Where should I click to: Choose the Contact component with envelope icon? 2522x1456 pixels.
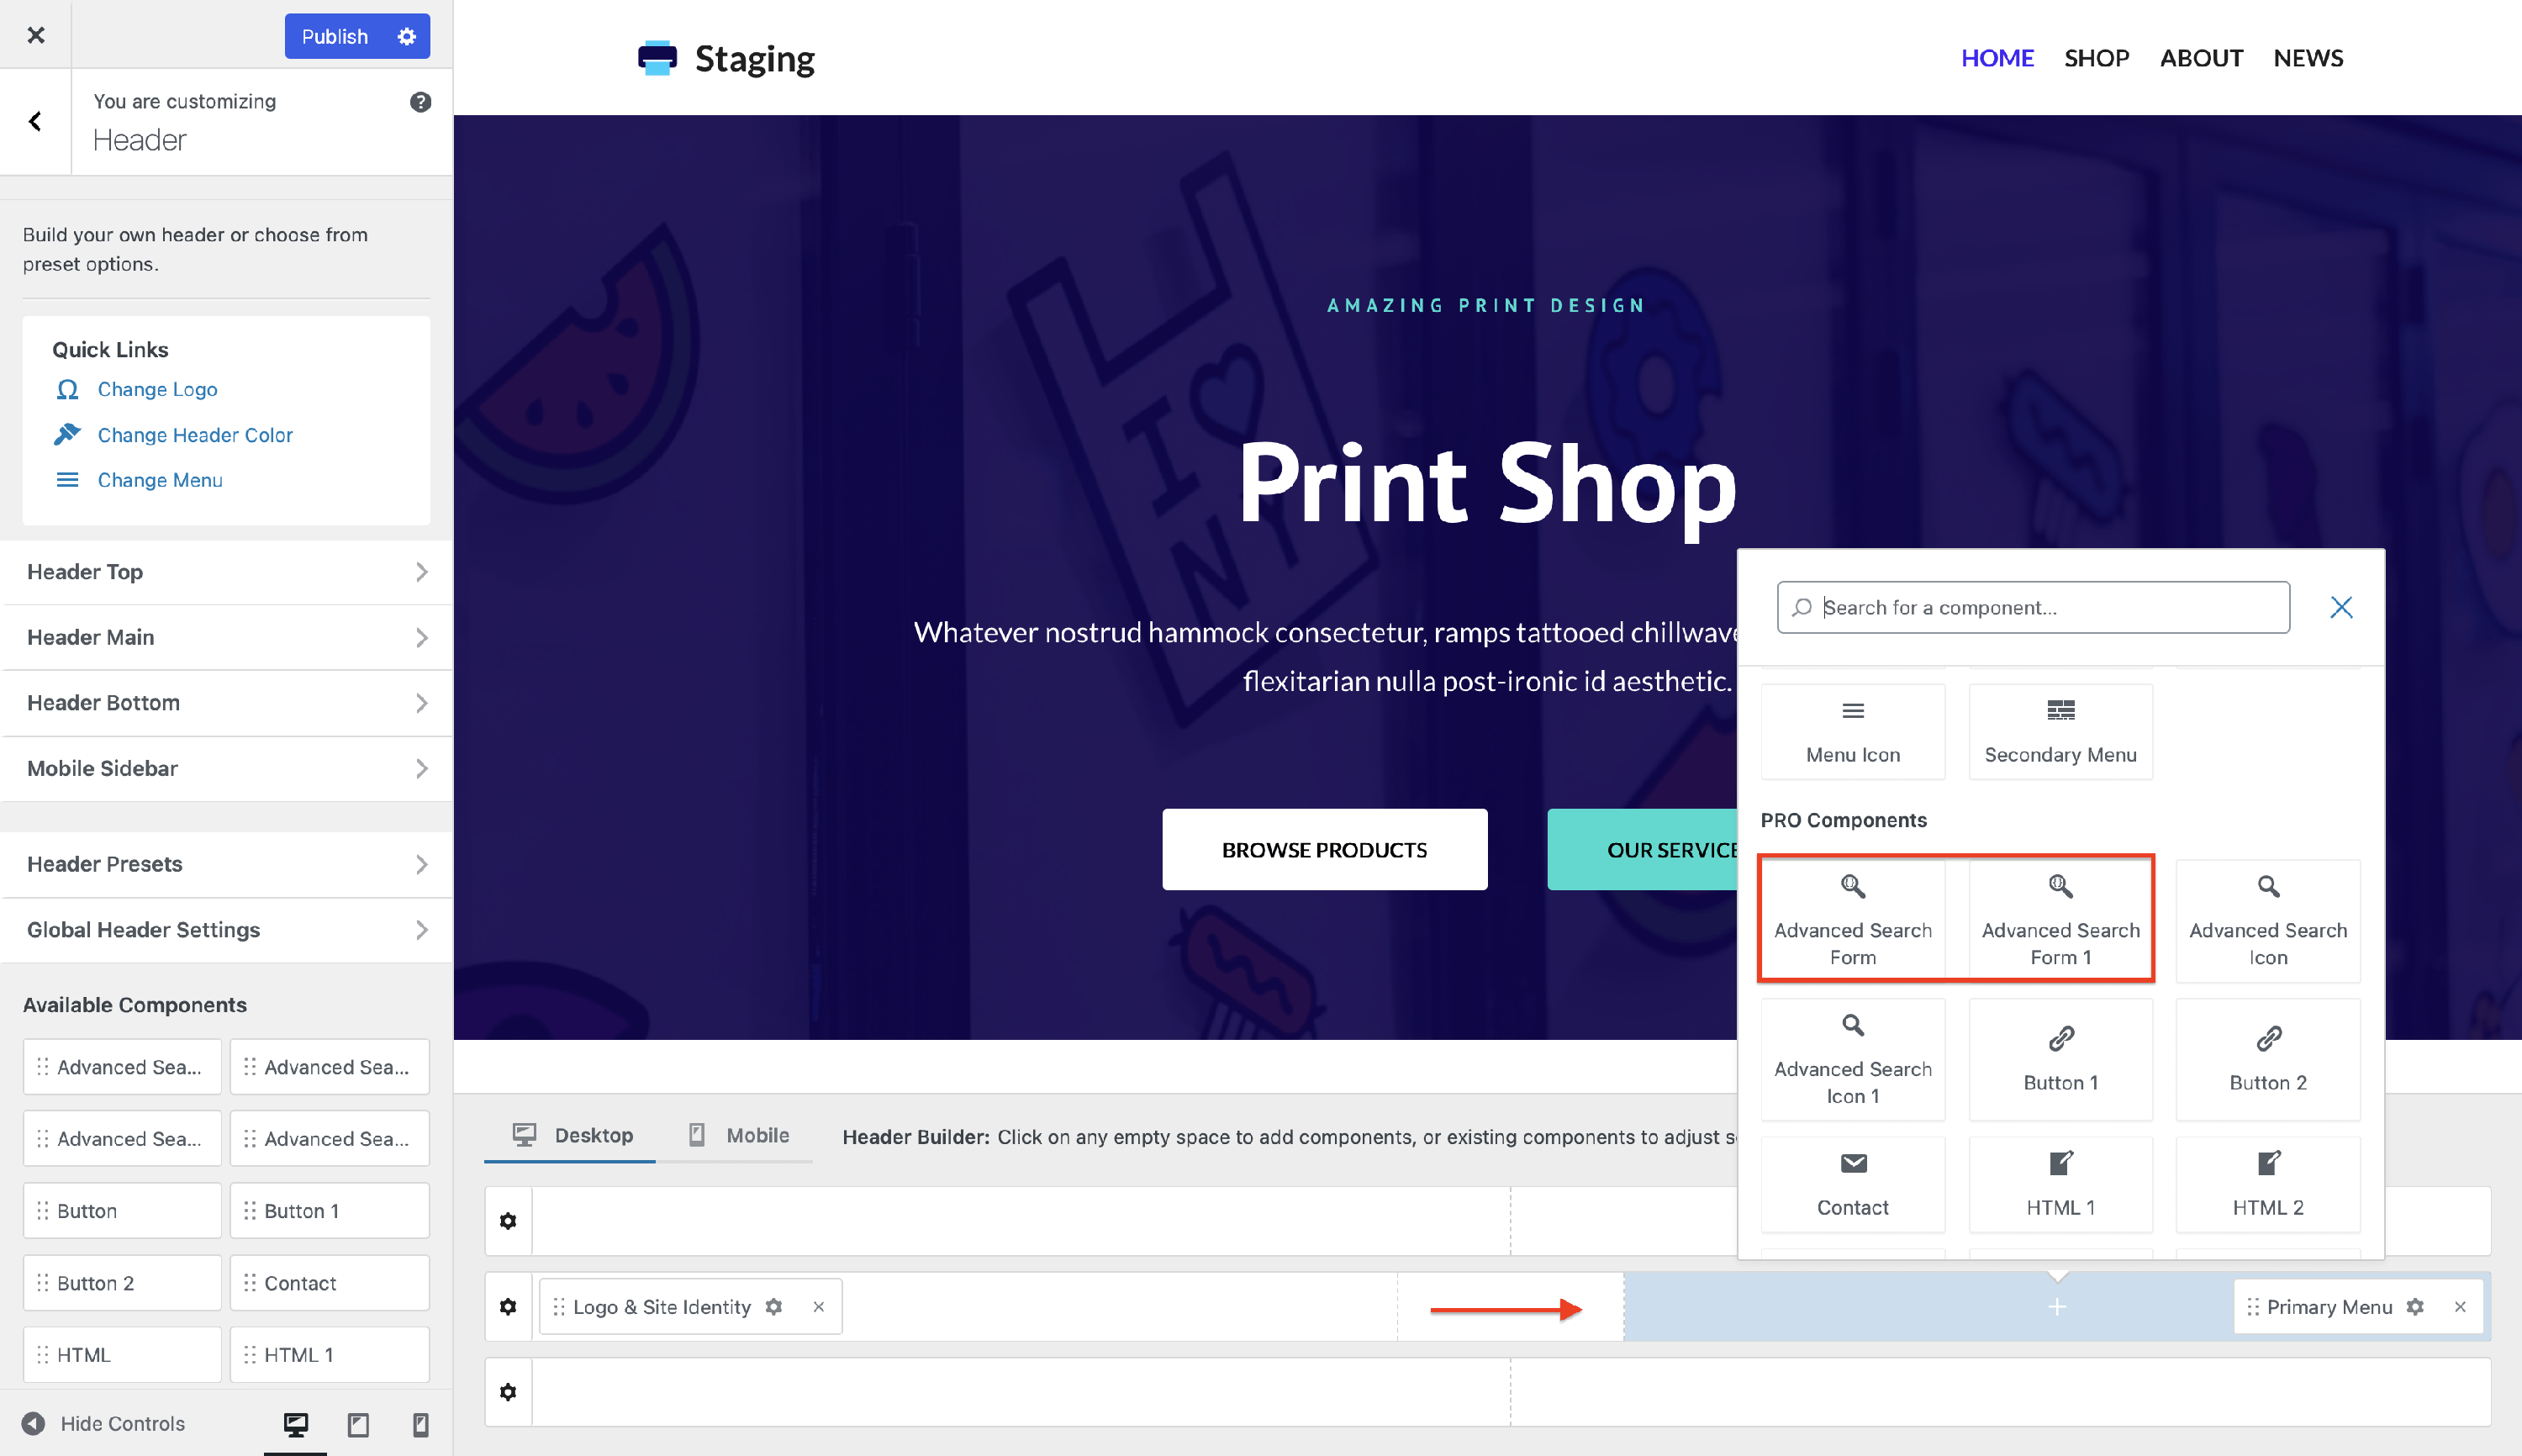pyautogui.click(x=1852, y=1184)
